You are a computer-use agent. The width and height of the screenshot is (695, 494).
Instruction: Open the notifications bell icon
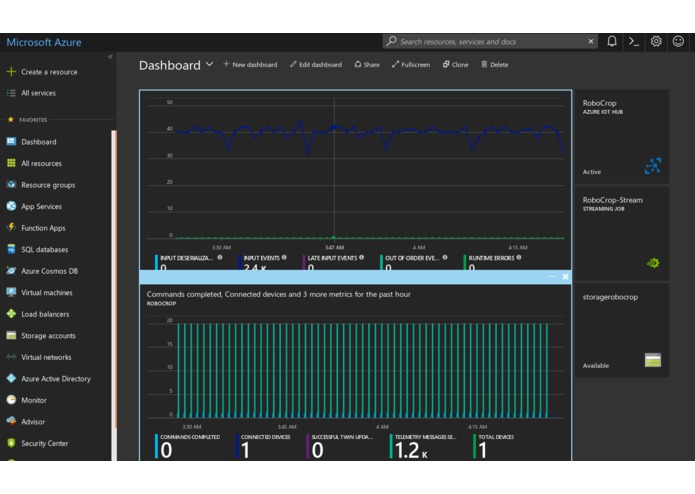(x=612, y=42)
